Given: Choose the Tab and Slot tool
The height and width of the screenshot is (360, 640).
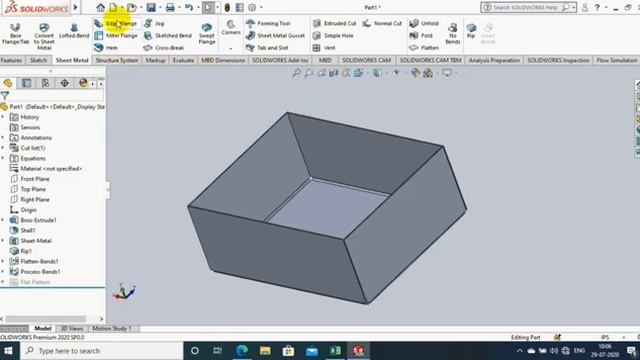Looking at the screenshot, I should tap(267, 48).
